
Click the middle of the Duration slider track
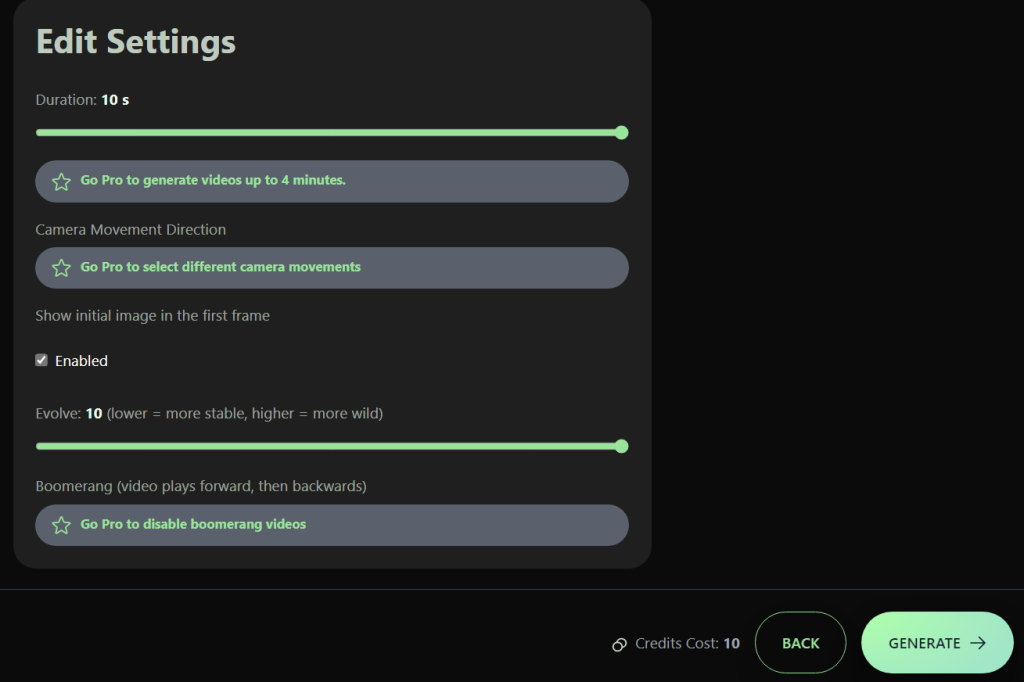(x=328, y=132)
